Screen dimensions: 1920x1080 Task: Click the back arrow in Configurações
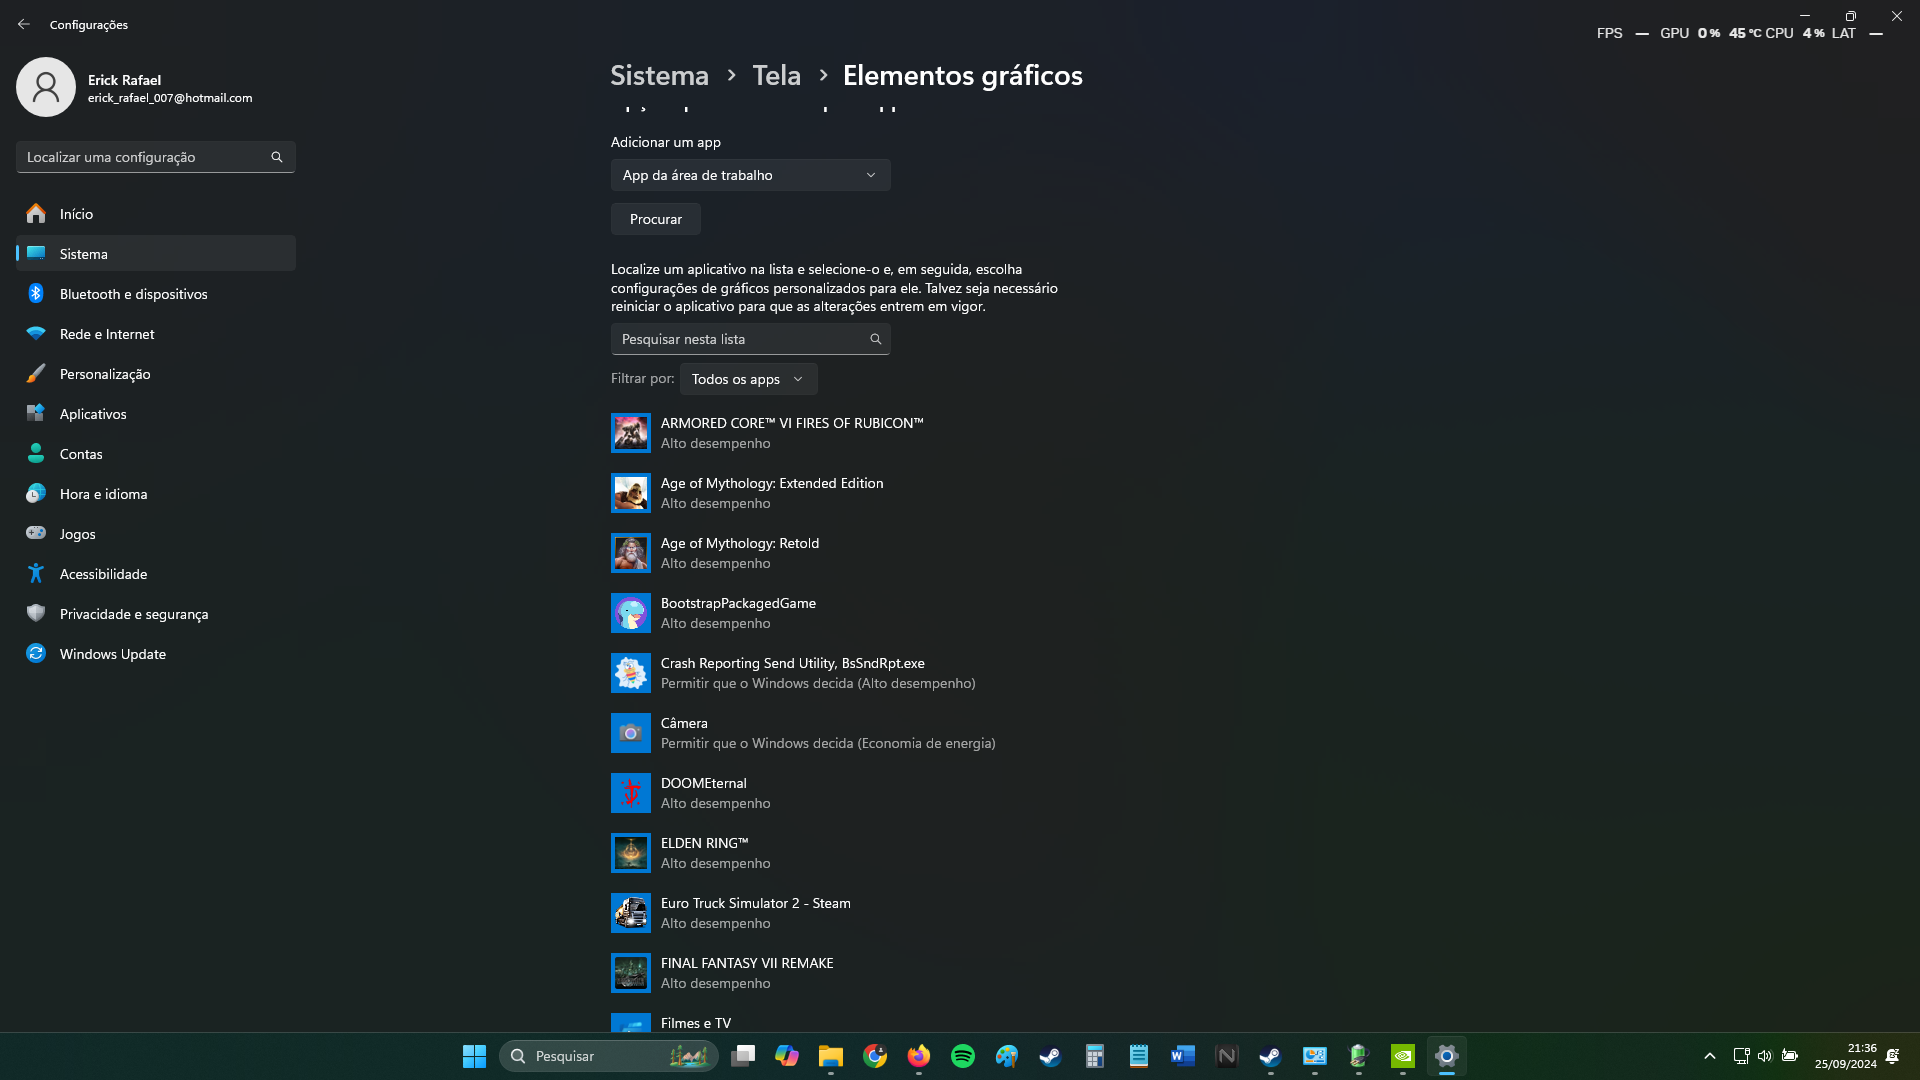tap(24, 24)
